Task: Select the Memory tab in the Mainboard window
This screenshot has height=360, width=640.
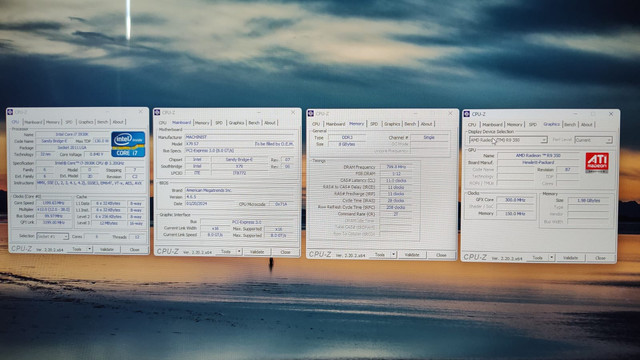Action: pyautogui.click(x=202, y=123)
